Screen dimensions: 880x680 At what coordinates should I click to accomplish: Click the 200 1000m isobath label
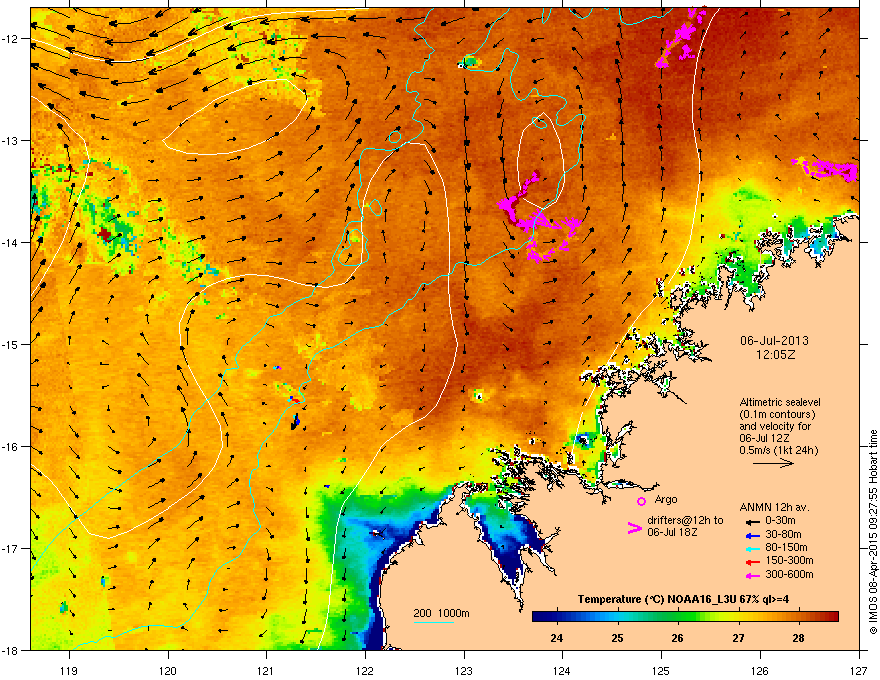pos(442,613)
